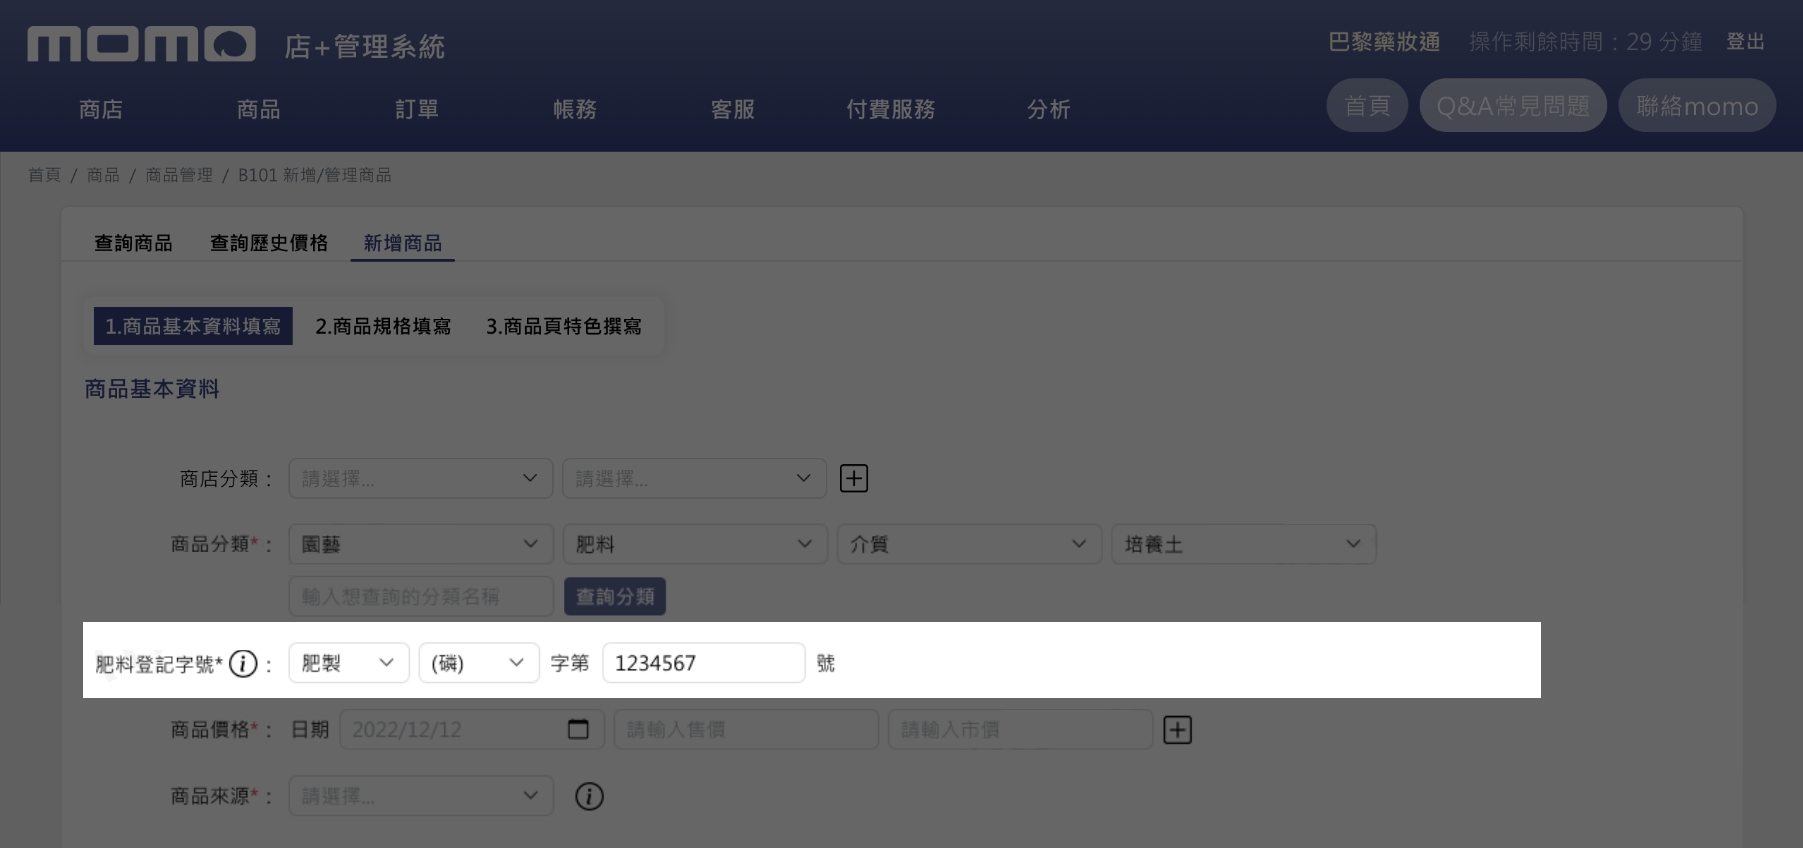
Task: Open the calendar picker icon in date field
Action: coord(578,729)
